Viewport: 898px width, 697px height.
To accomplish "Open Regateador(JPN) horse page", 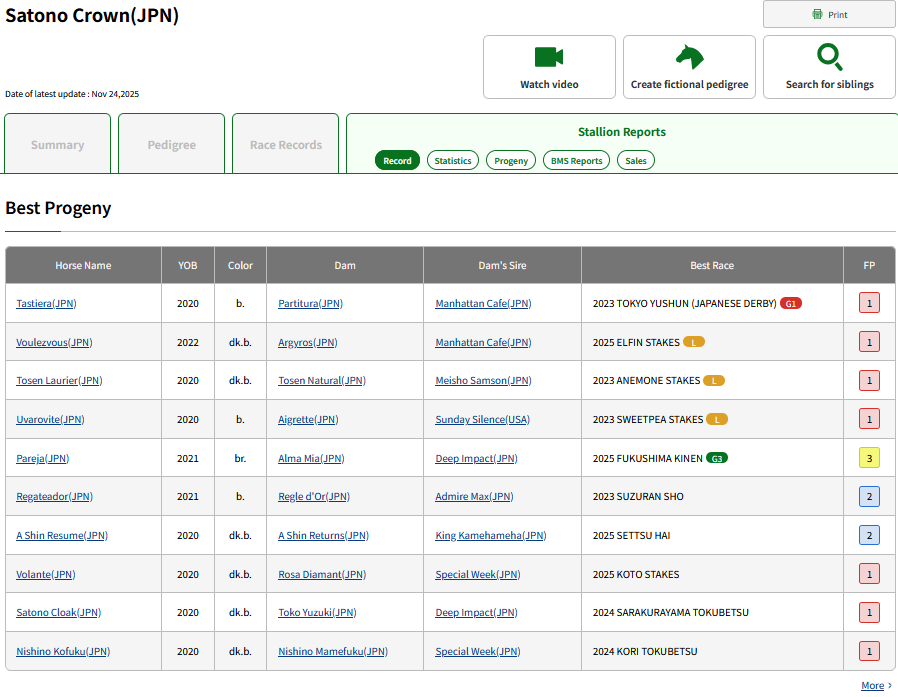I will click(x=54, y=497).
